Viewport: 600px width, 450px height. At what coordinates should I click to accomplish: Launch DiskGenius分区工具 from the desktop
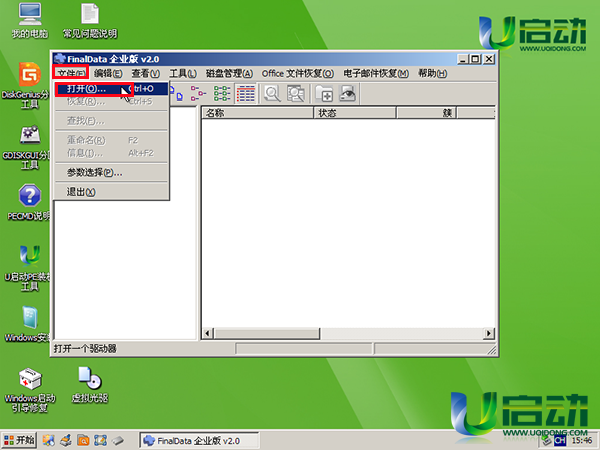(x=28, y=85)
